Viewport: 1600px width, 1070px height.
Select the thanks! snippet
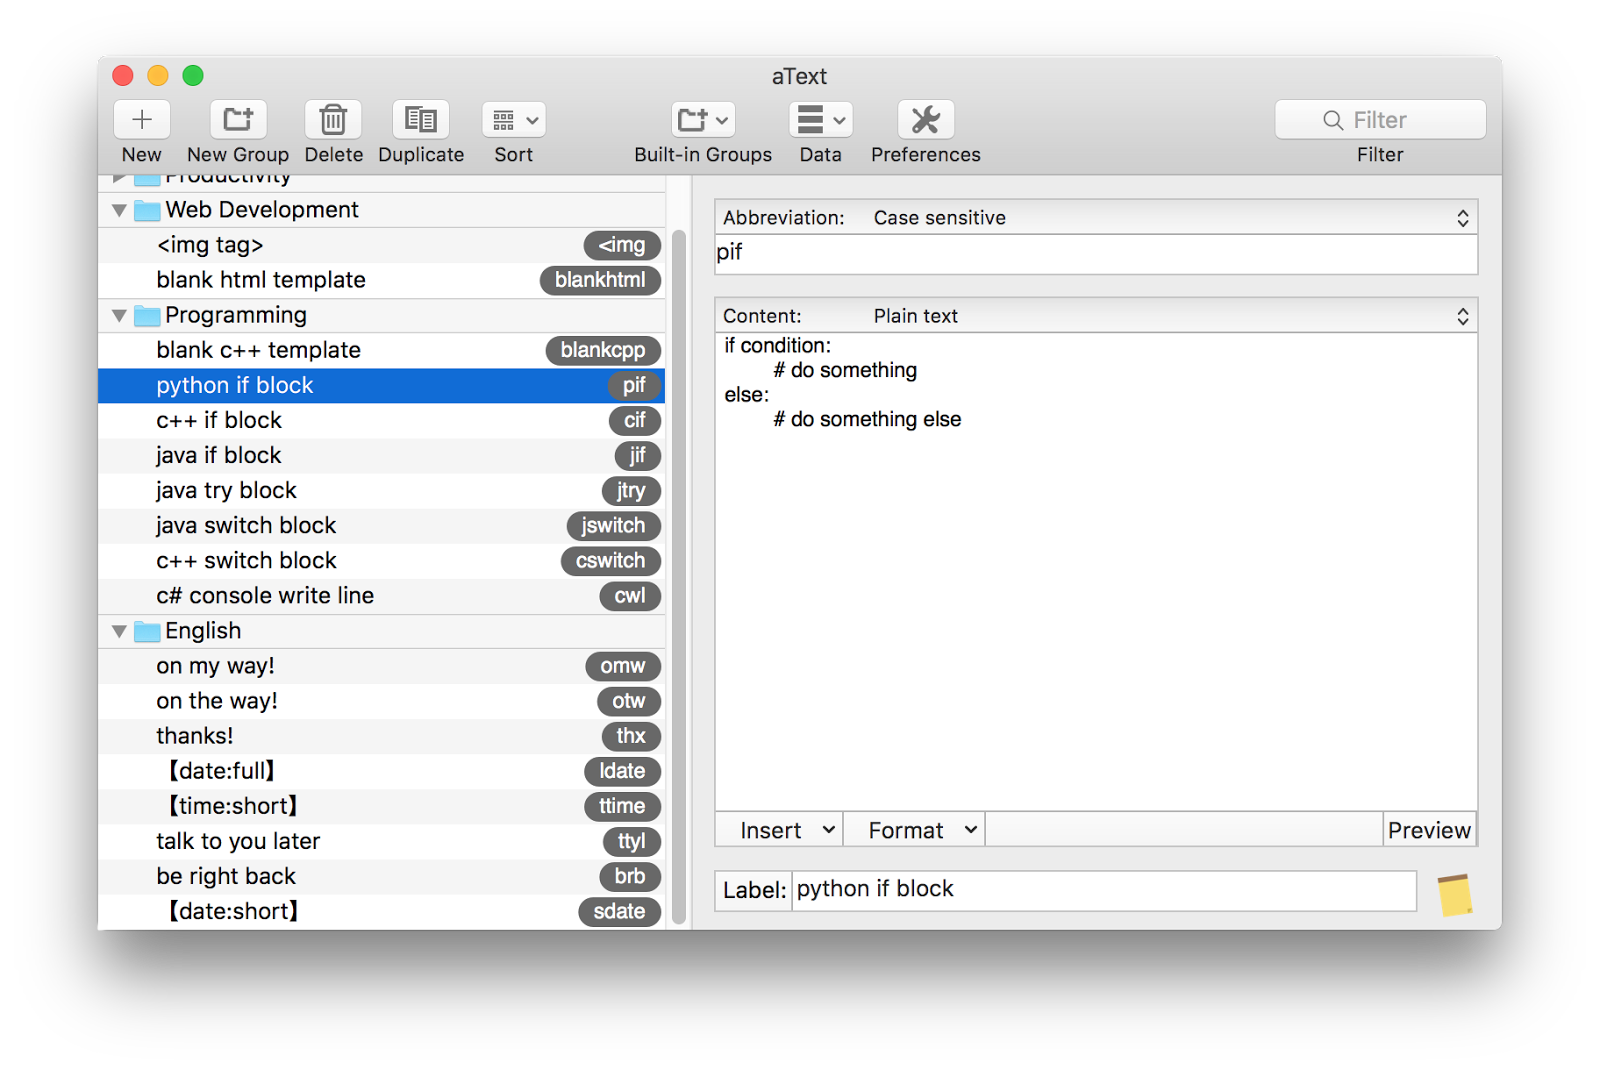pyautogui.click(x=381, y=736)
